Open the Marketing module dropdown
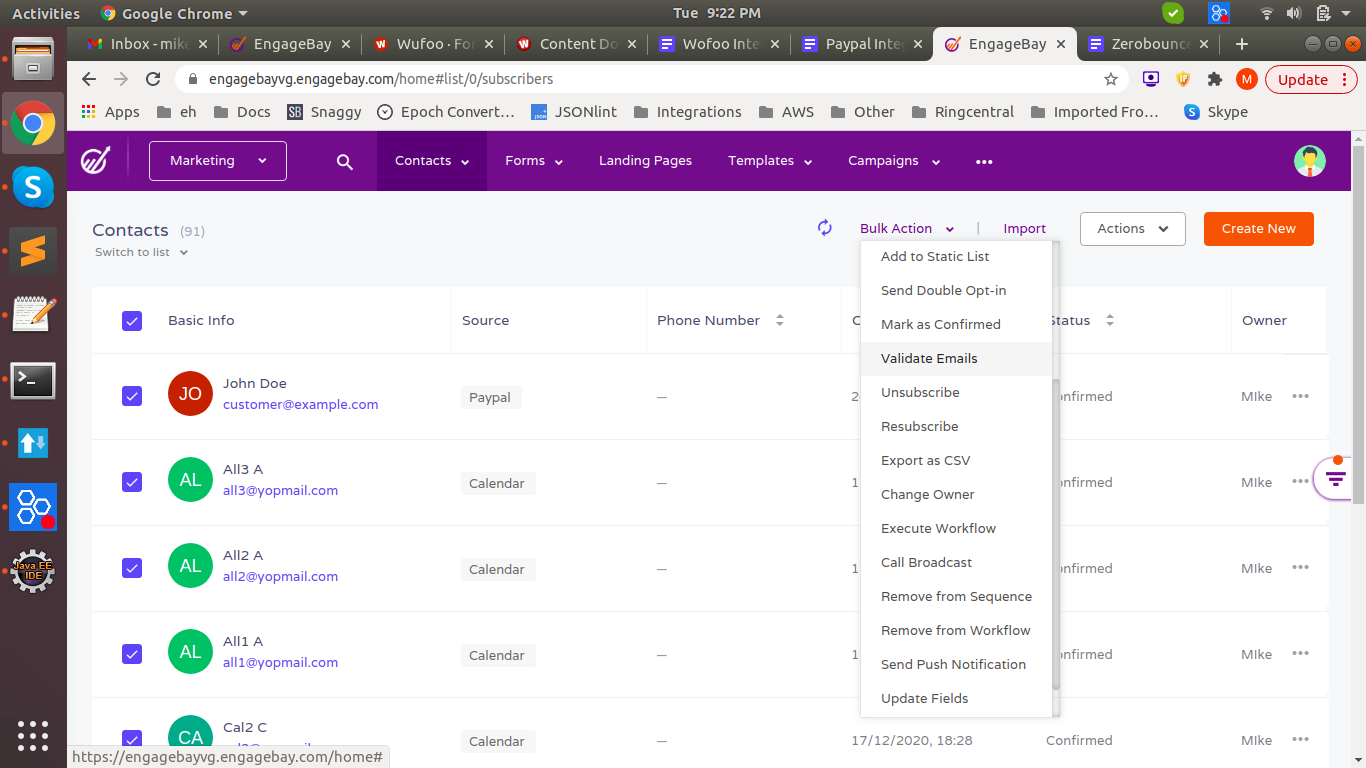The height and width of the screenshot is (768, 1366). 218,161
